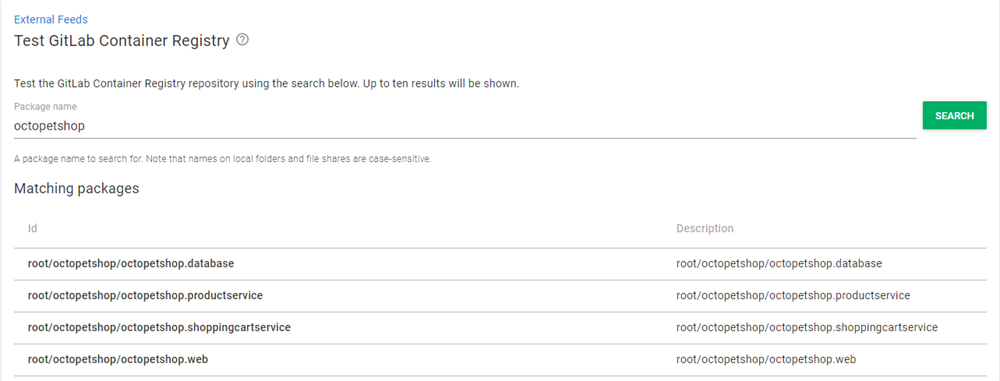This screenshot has width=1000, height=381.
Task: Click the Id column header
Action: coord(32,228)
